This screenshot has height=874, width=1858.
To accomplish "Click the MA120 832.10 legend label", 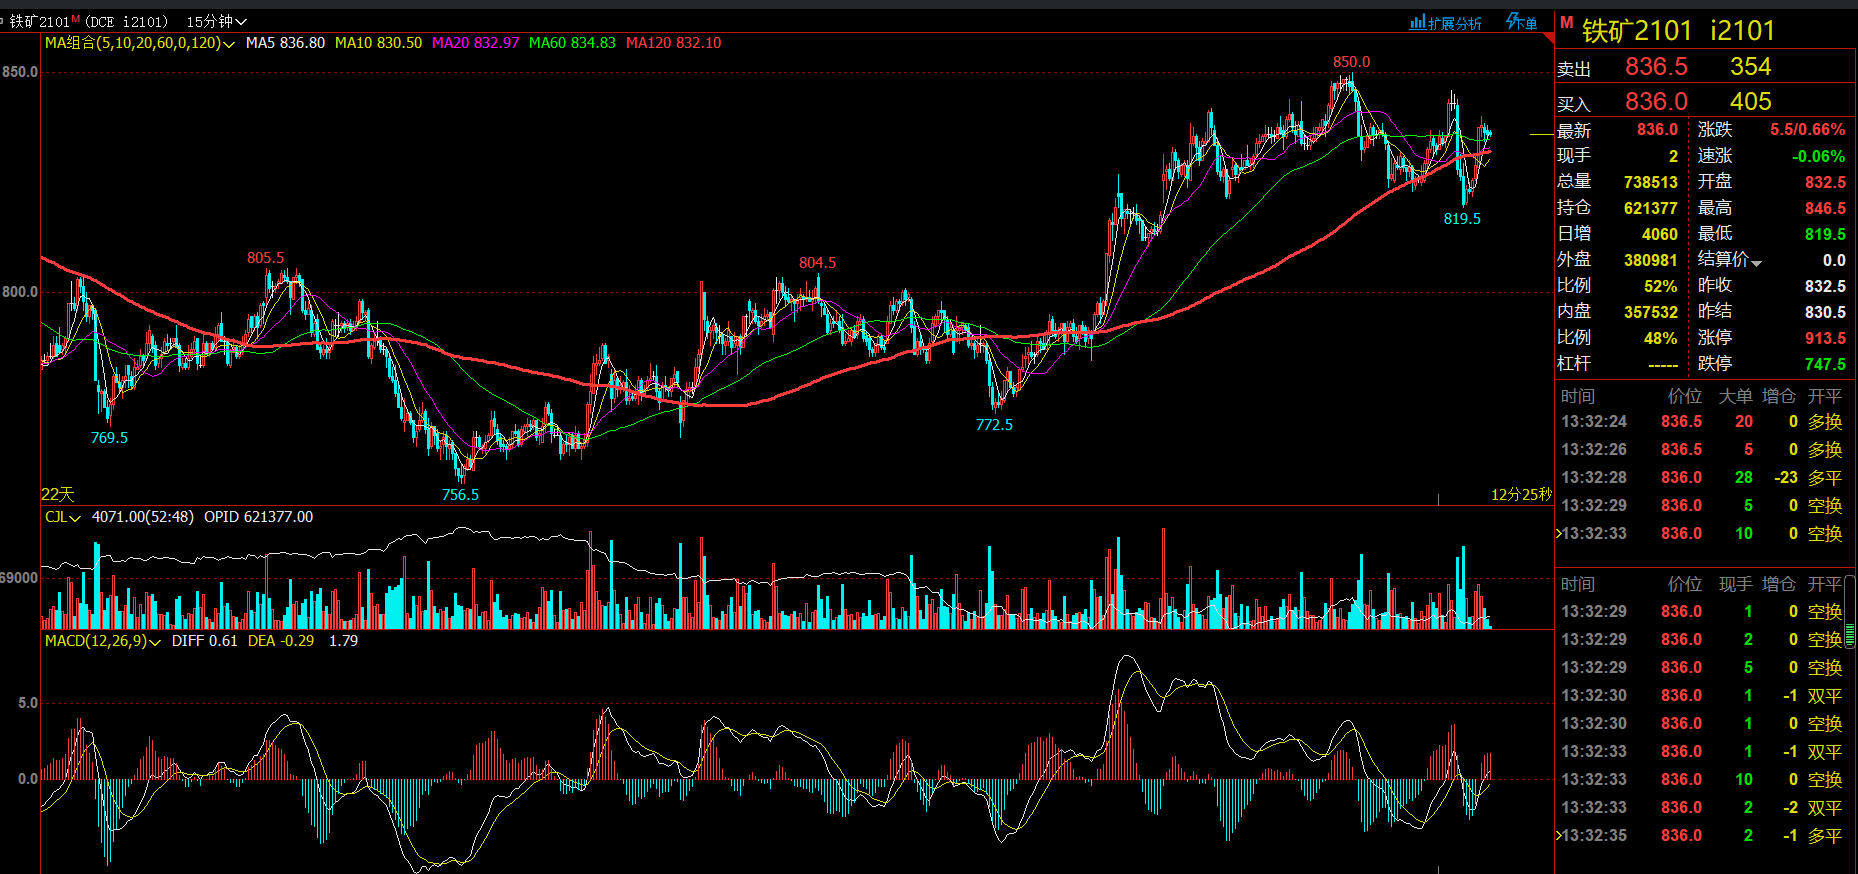I will 673,43.
